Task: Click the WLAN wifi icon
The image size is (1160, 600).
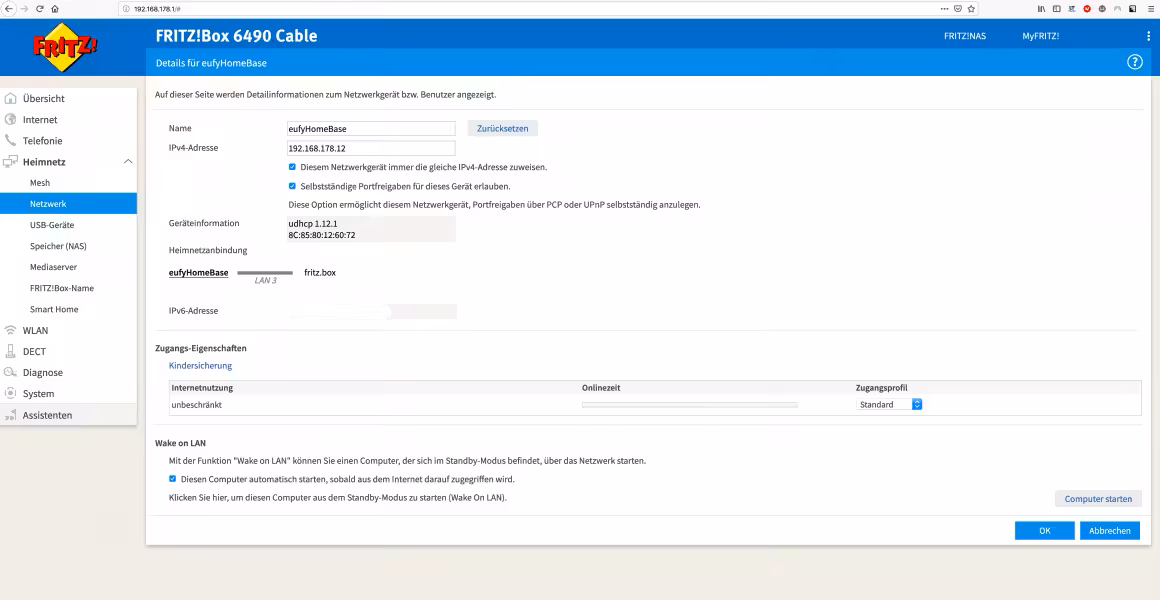Action: pyautogui.click(x=10, y=331)
